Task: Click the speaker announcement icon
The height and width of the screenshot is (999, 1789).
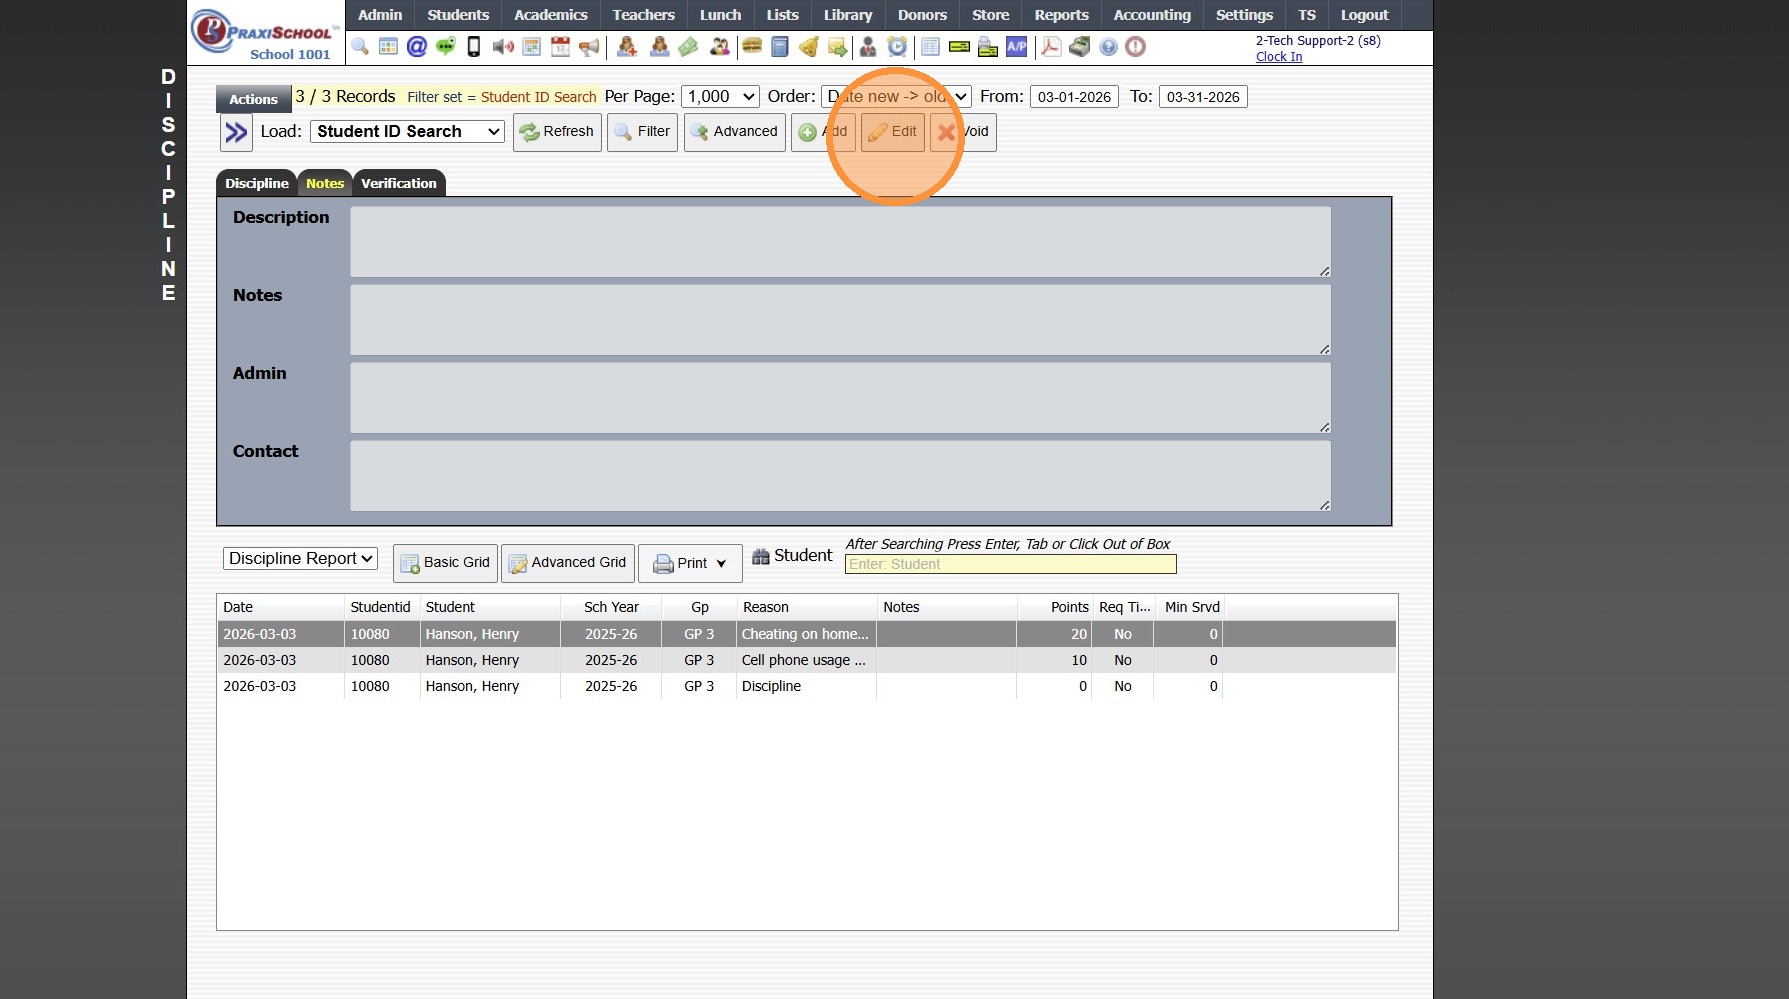Action: 503,47
